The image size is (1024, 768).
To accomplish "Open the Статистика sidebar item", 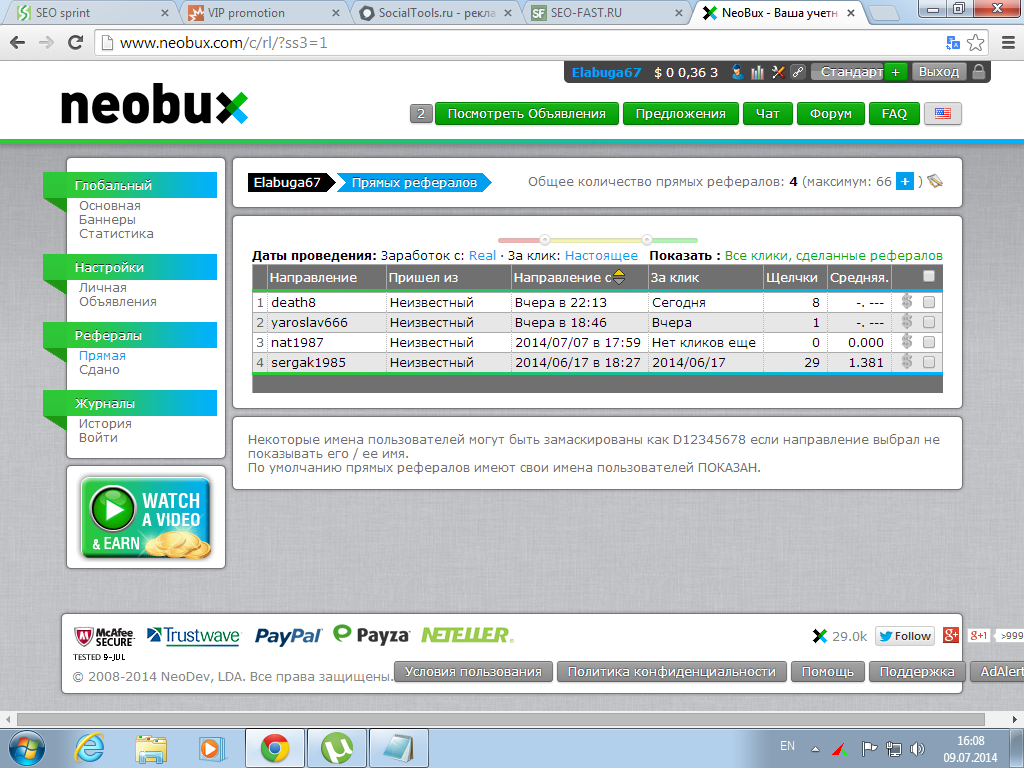I will click(x=116, y=234).
